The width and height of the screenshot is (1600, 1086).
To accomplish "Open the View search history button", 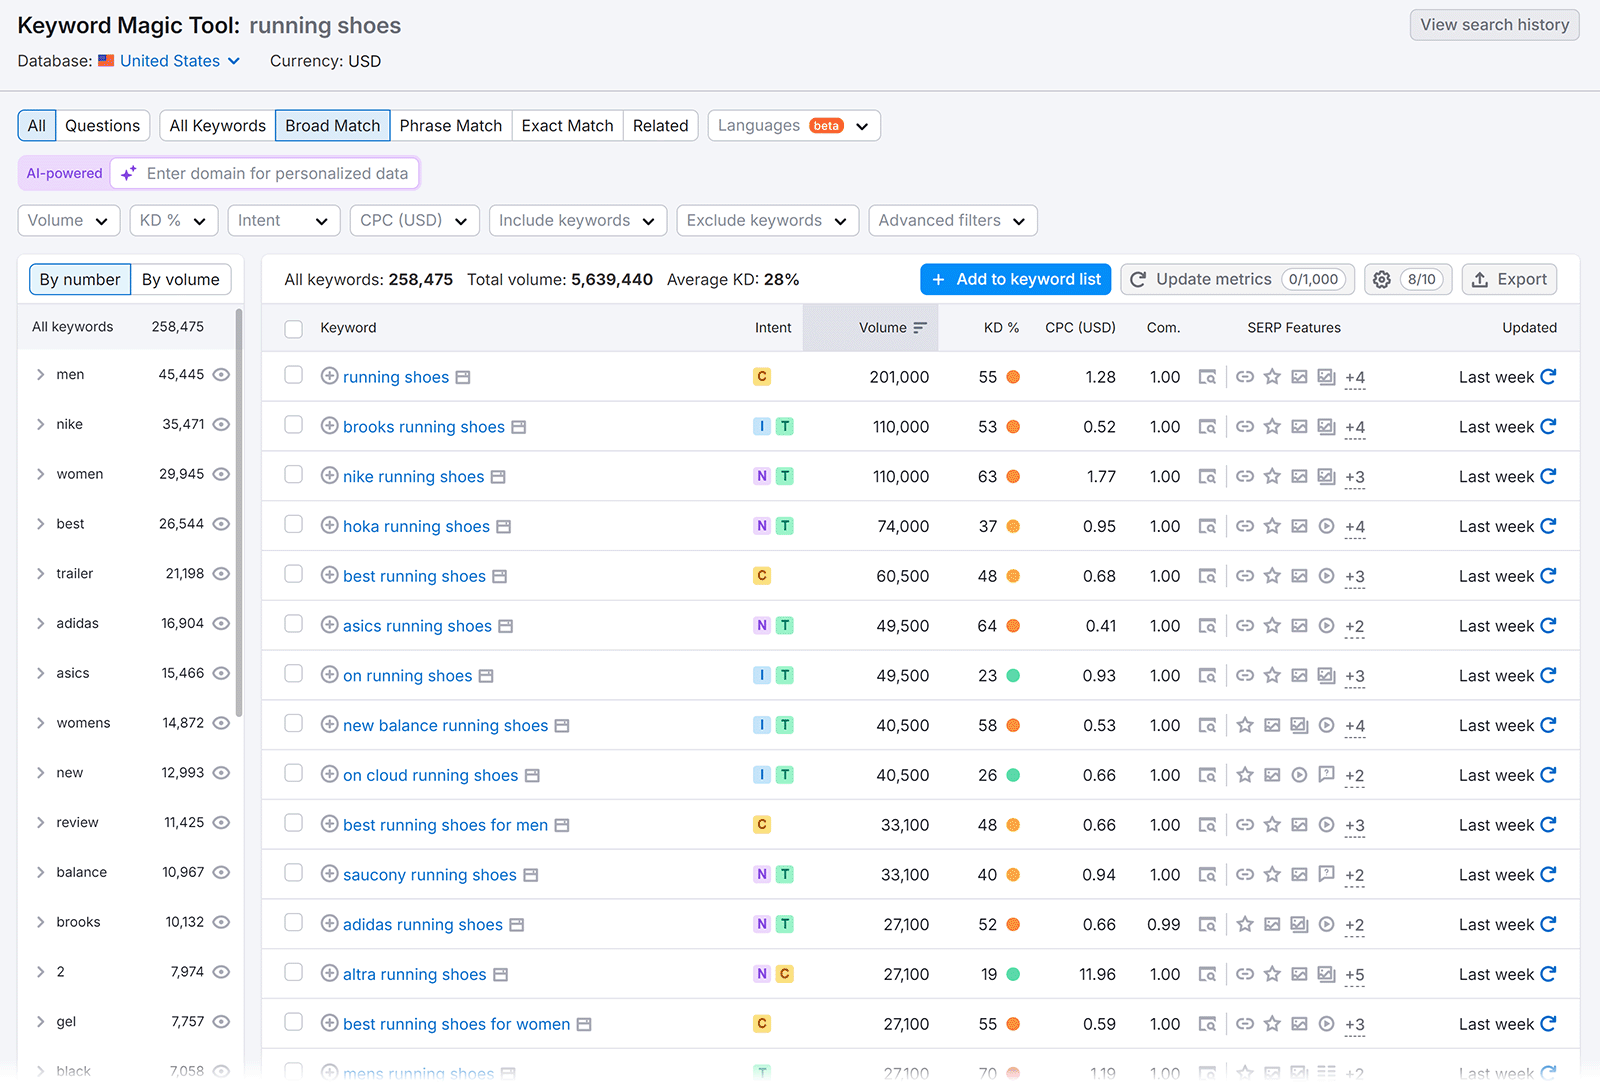I will [x=1493, y=24].
